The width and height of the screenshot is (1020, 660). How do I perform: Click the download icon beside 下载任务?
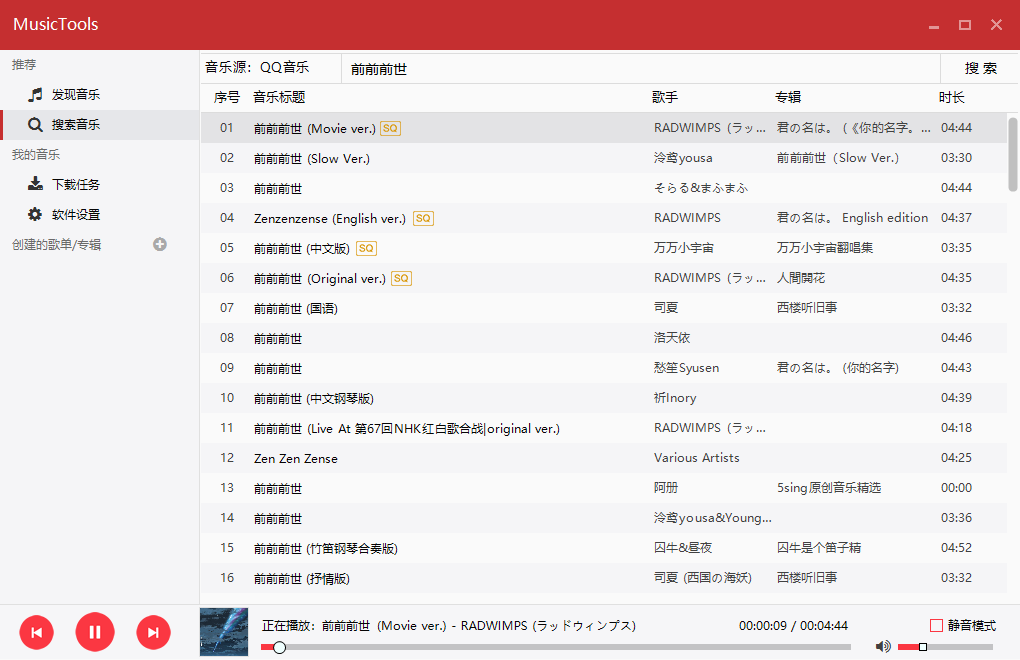(35, 184)
